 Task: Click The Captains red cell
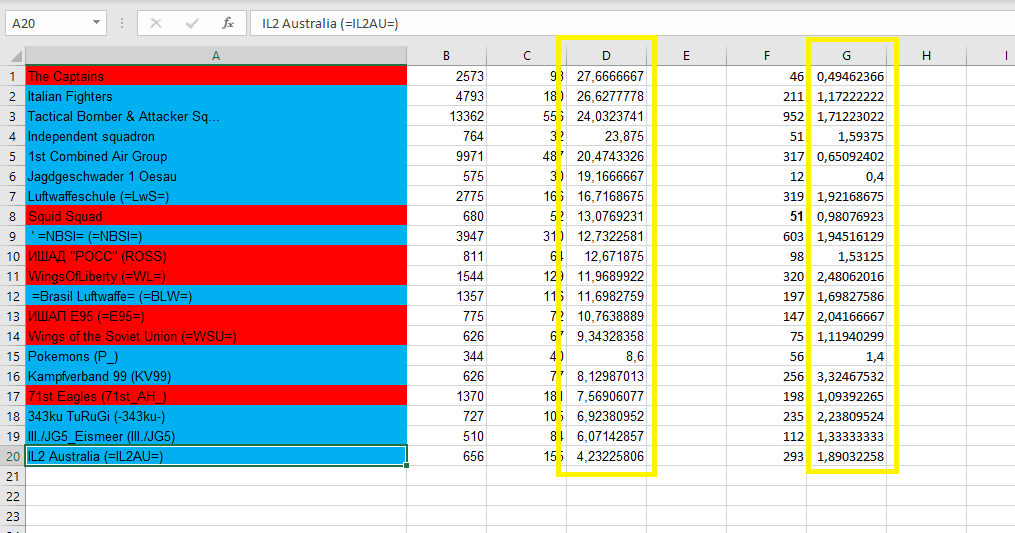click(x=216, y=76)
